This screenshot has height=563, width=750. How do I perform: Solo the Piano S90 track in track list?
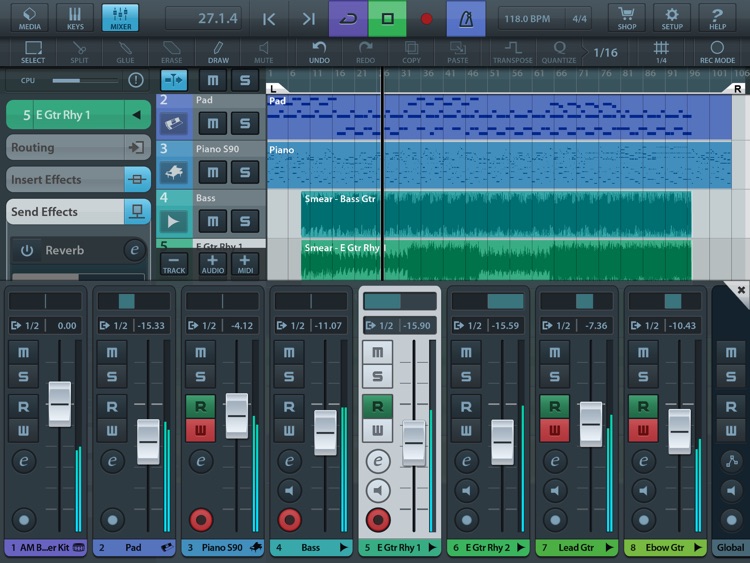point(245,172)
